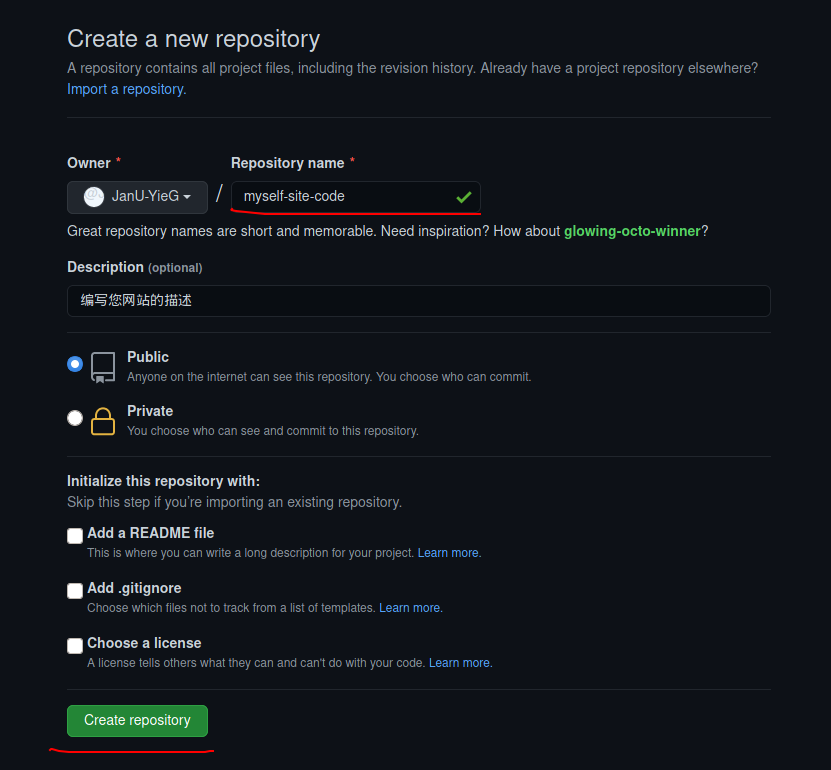Click the lock icon next to Private option
This screenshot has height=770, width=831.
tap(102, 421)
